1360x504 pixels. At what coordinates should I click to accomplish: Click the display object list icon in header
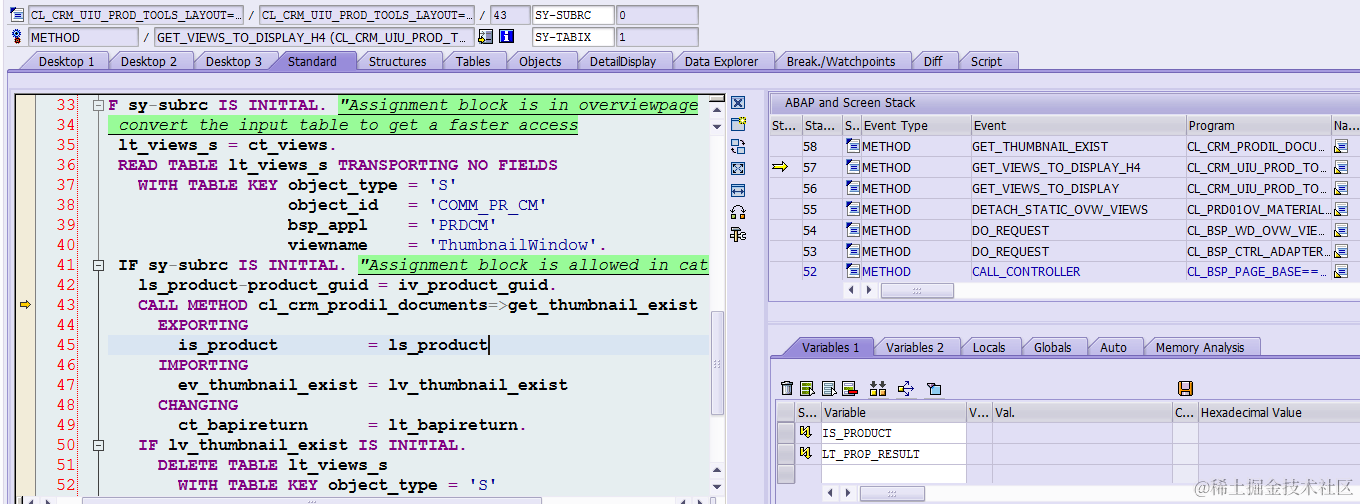coord(486,37)
